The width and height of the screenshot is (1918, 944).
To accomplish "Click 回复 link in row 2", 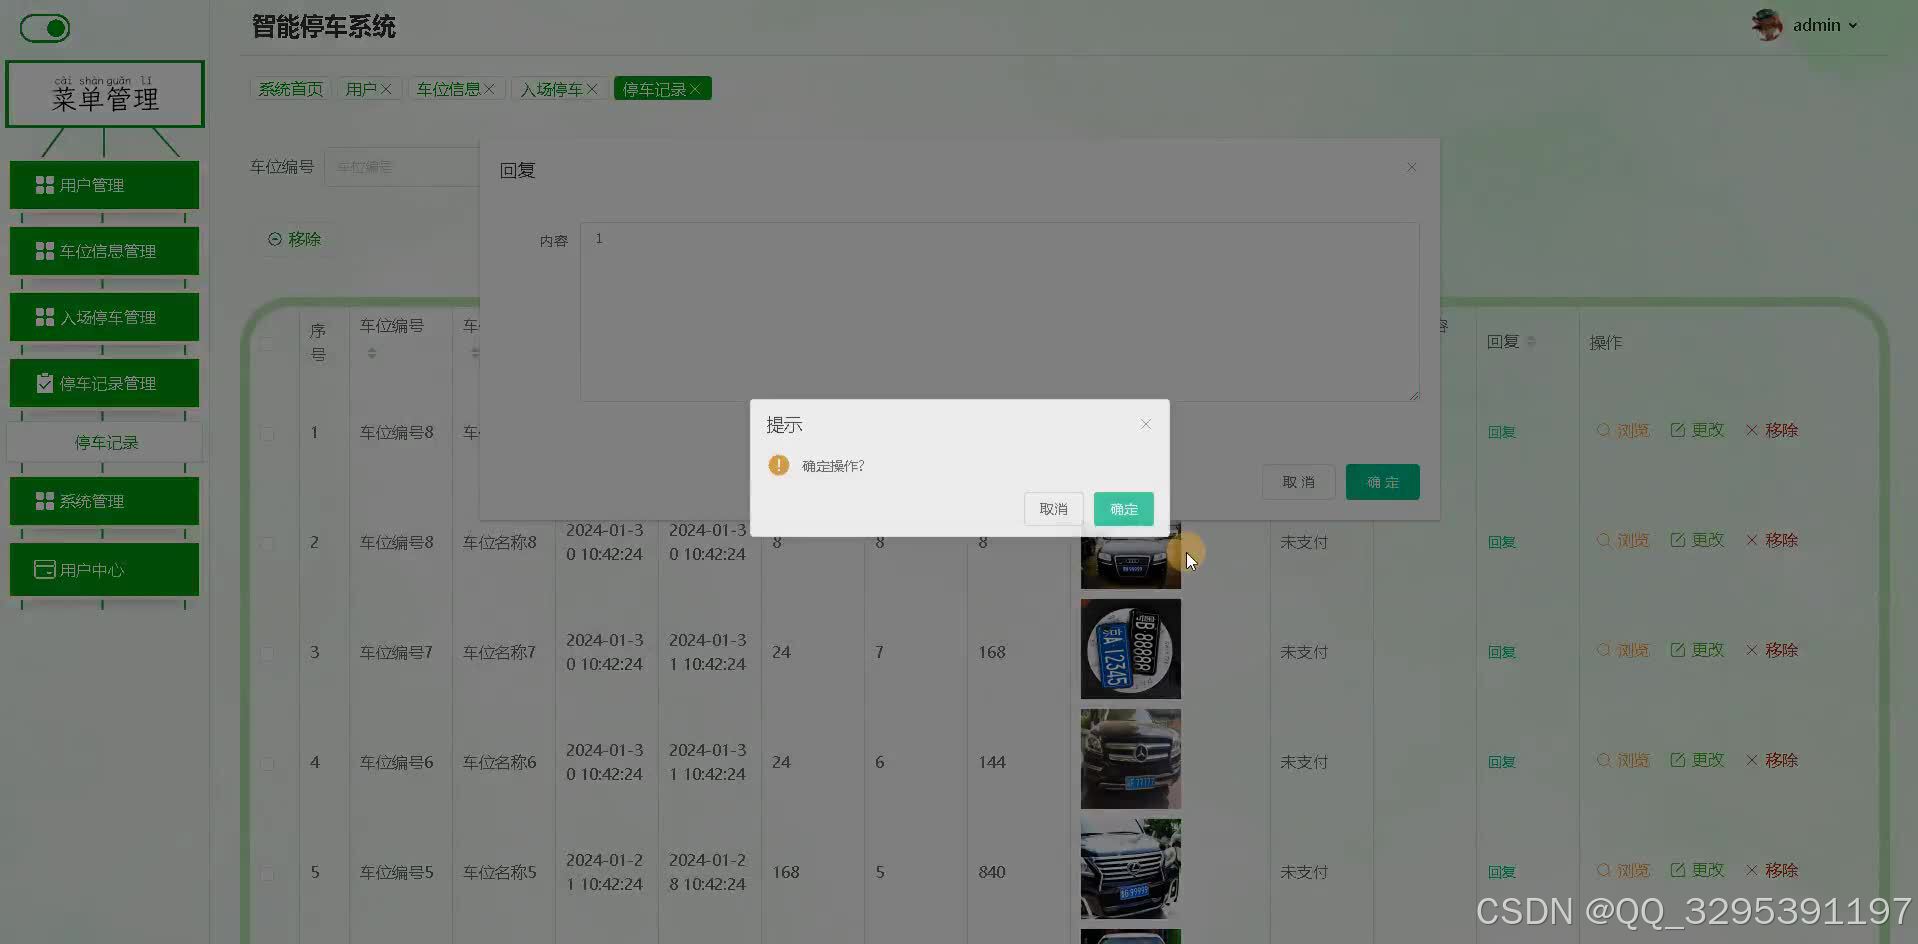I will (1501, 542).
